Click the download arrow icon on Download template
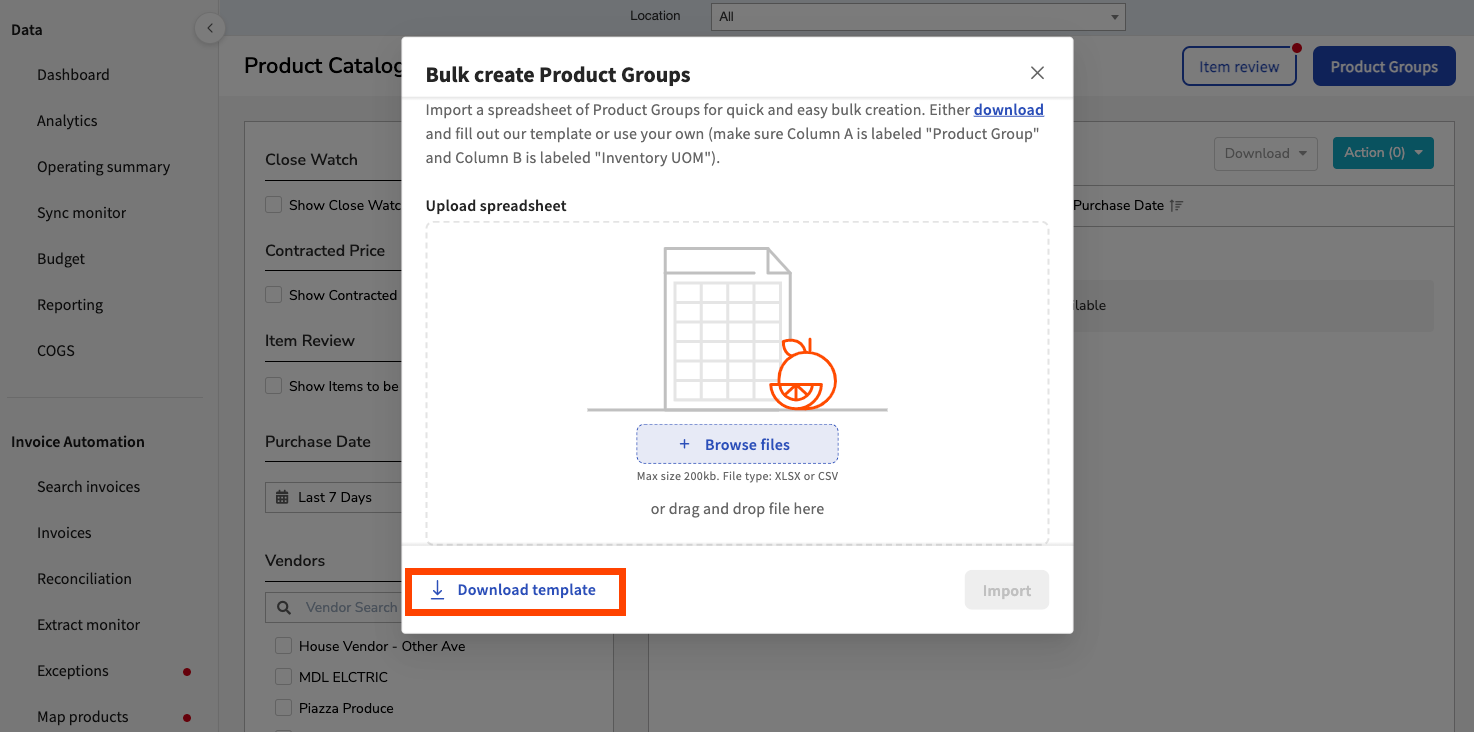Viewport: 1474px width, 732px height. [x=437, y=590]
